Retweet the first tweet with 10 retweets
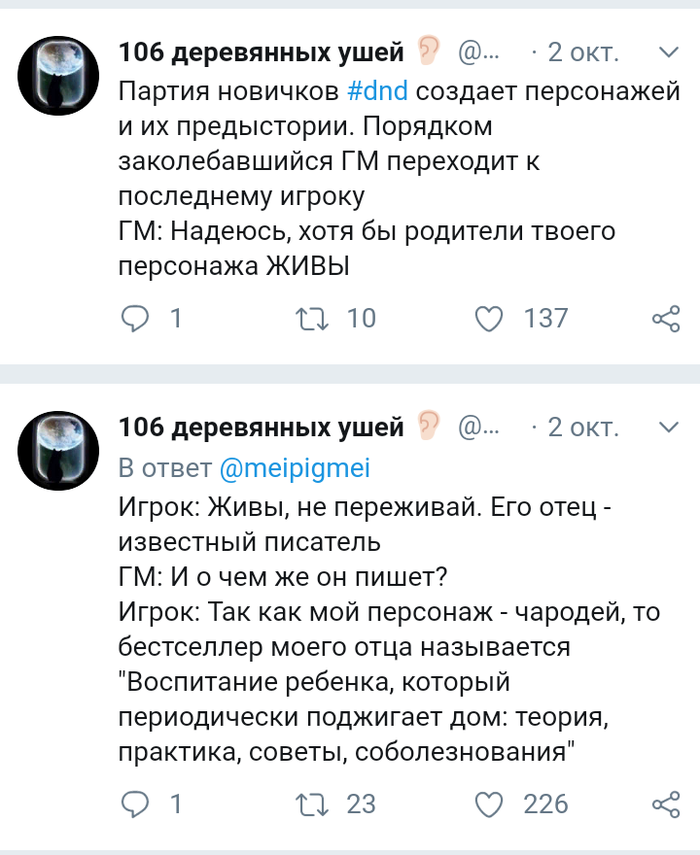The height and width of the screenshot is (855, 700). (302, 318)
